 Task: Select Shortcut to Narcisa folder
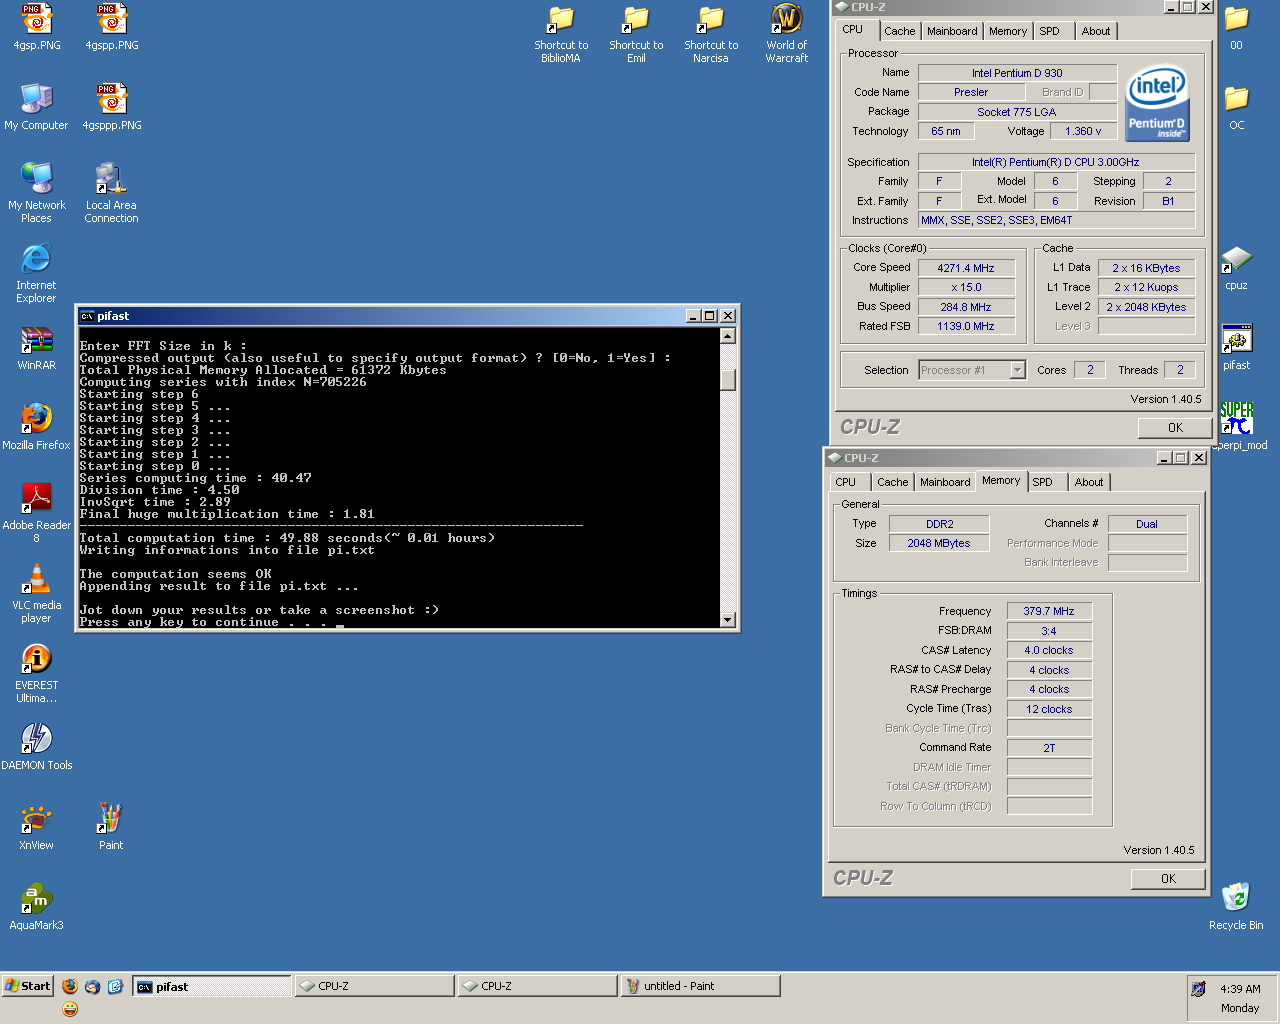pos(711,33)
